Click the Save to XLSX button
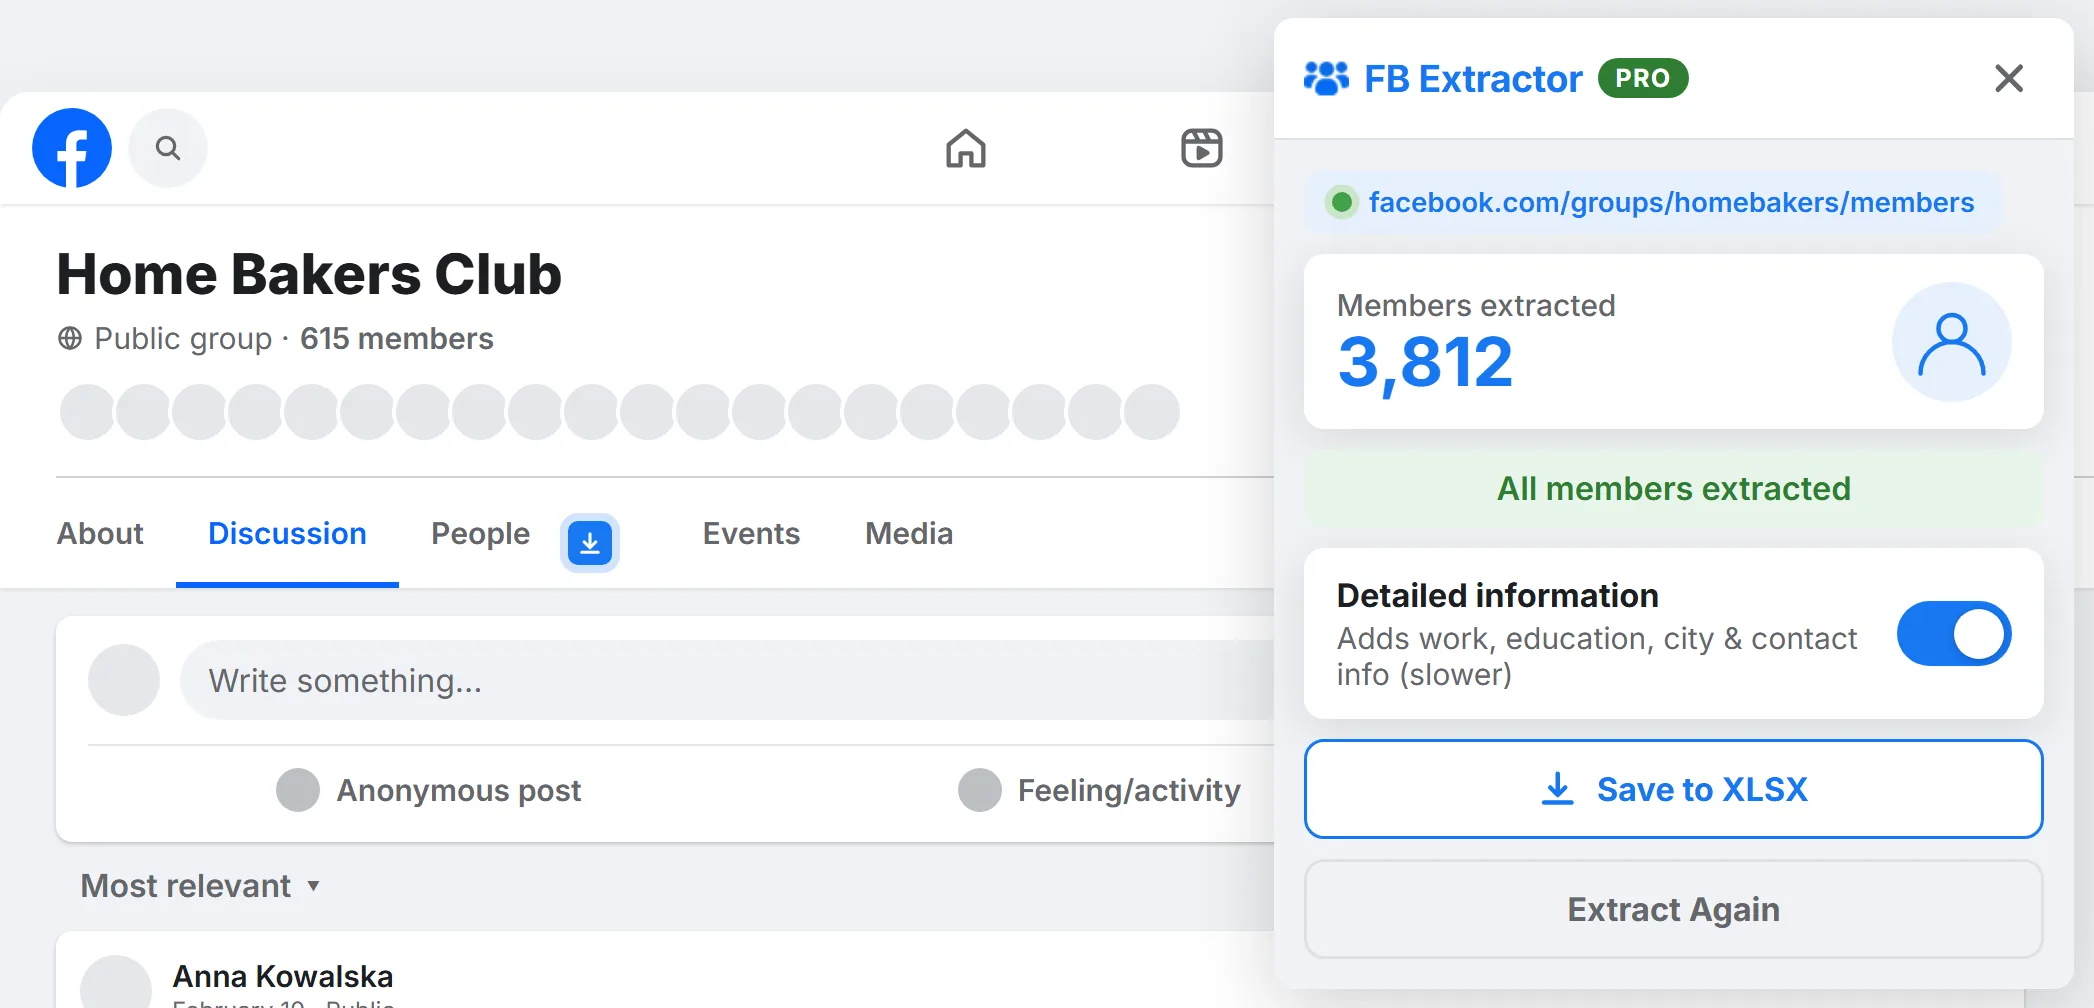 pos(1674,789)
